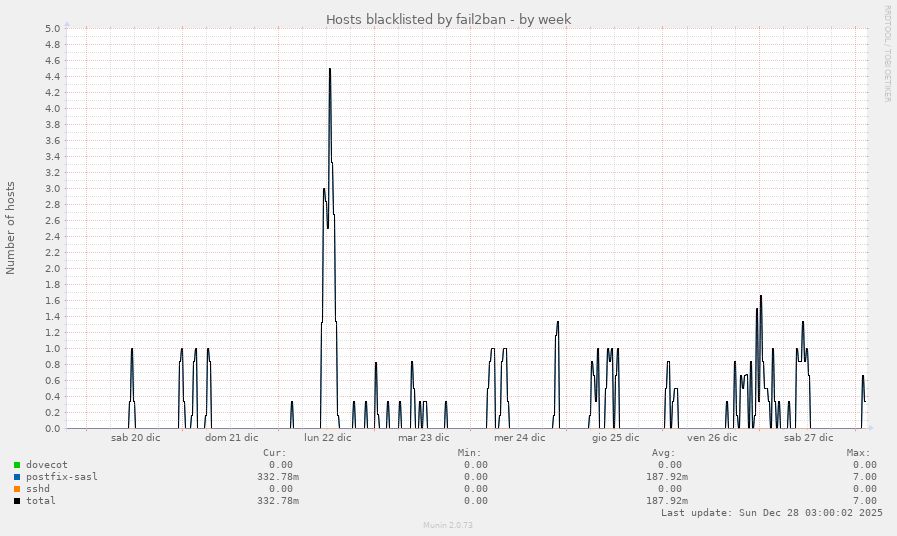This screenshot has width=897, height=536.
Task: Click the Munin 2.0.73 version text
Action: [448, 524]
